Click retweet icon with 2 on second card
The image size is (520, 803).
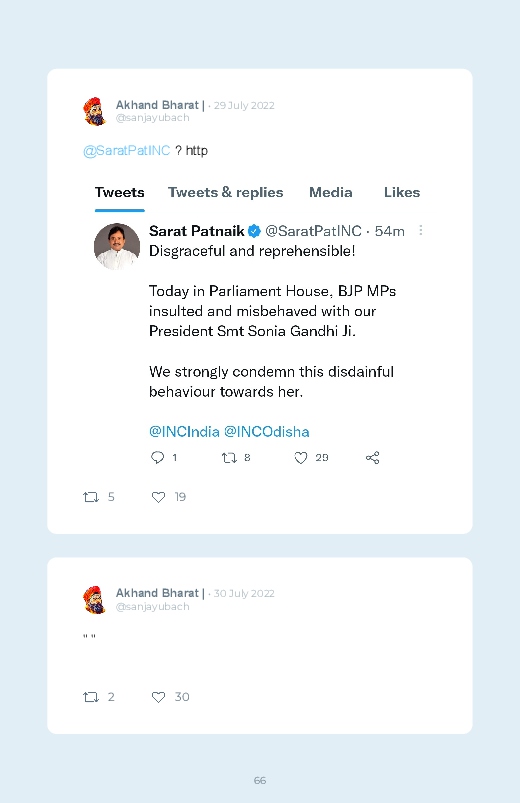pos(91,697)
